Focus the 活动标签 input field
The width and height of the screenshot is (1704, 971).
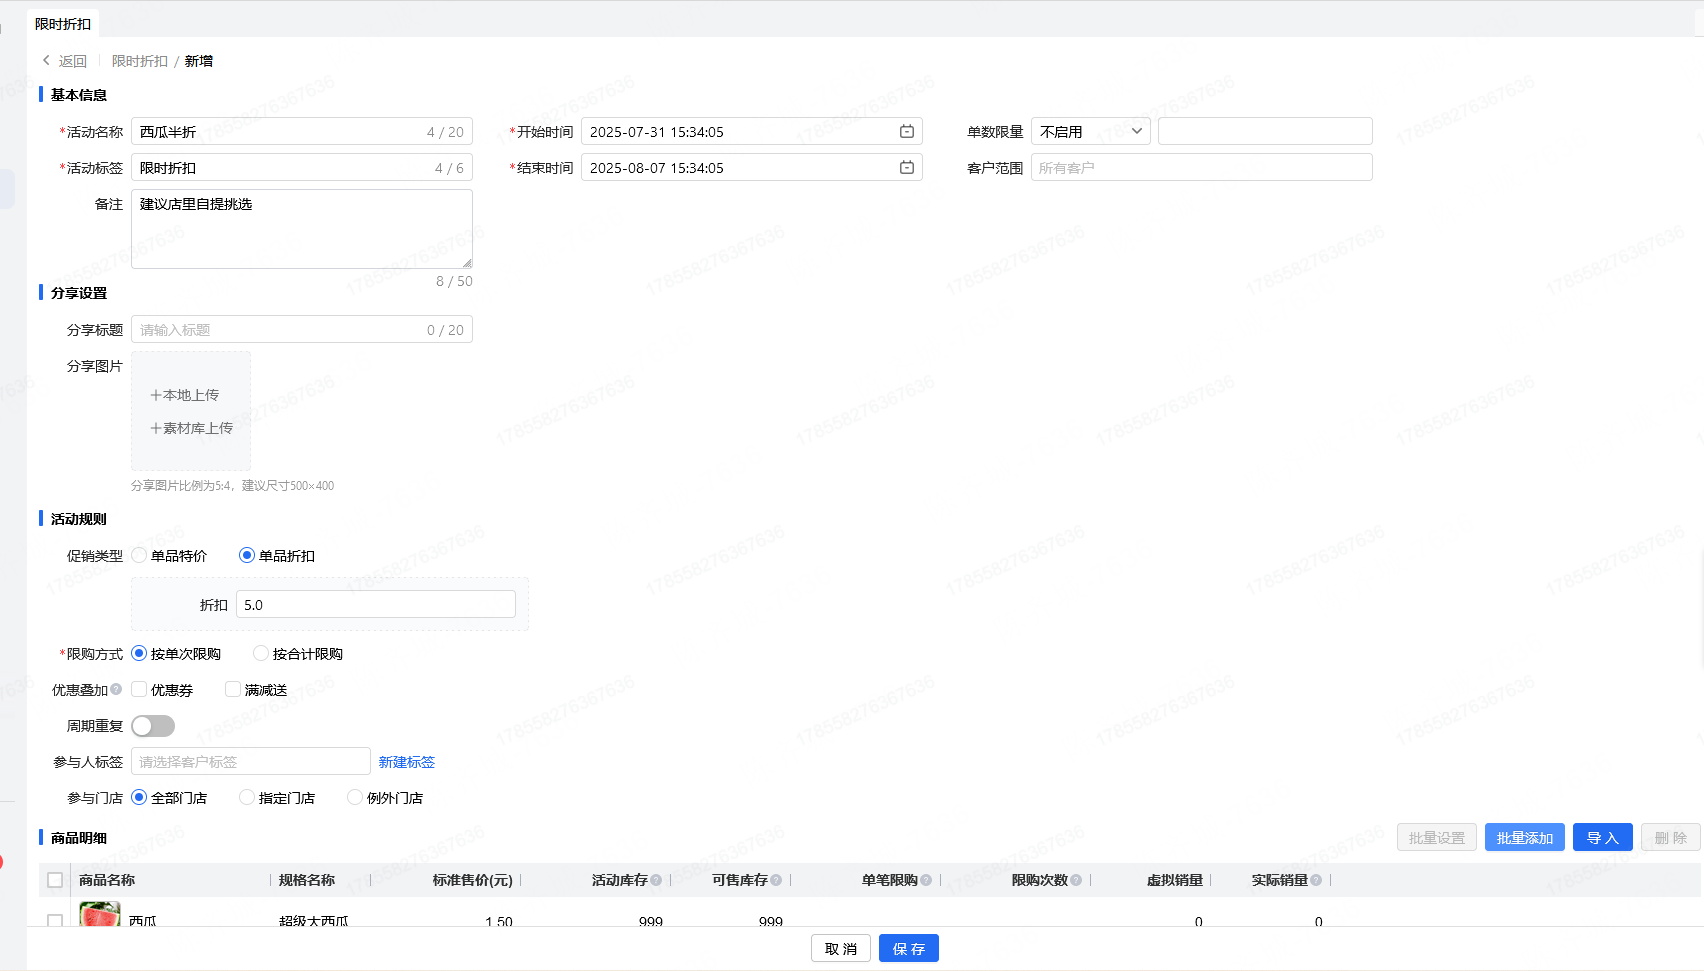[302, 167]
